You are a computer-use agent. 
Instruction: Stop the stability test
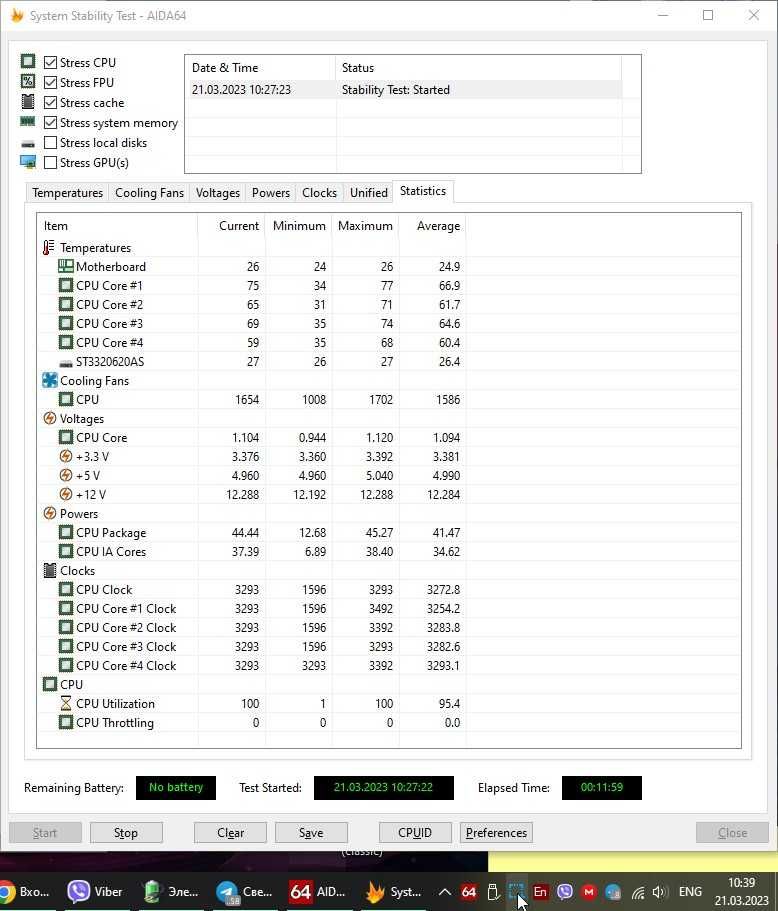click(126, 833)
